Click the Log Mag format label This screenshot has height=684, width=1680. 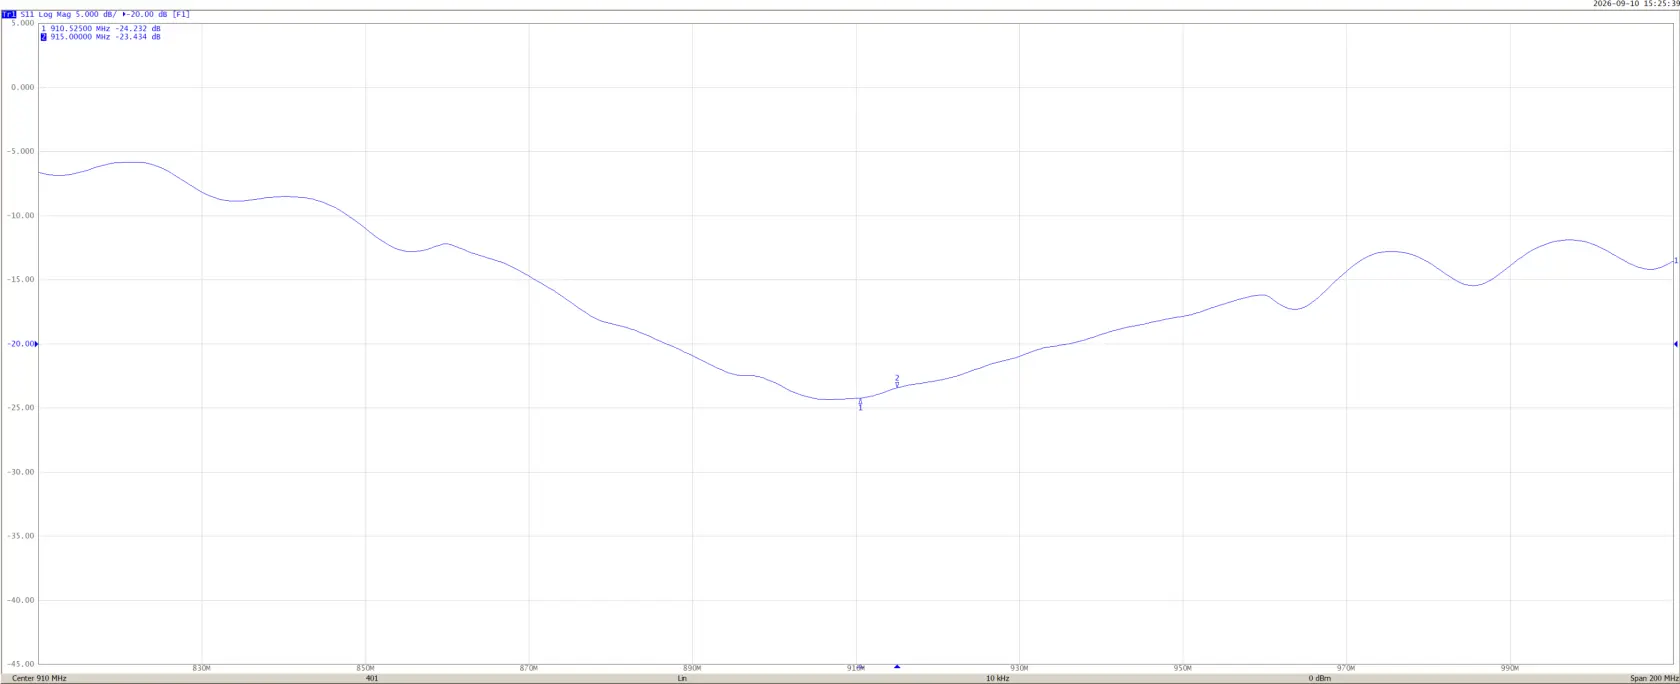click(54, 15)
